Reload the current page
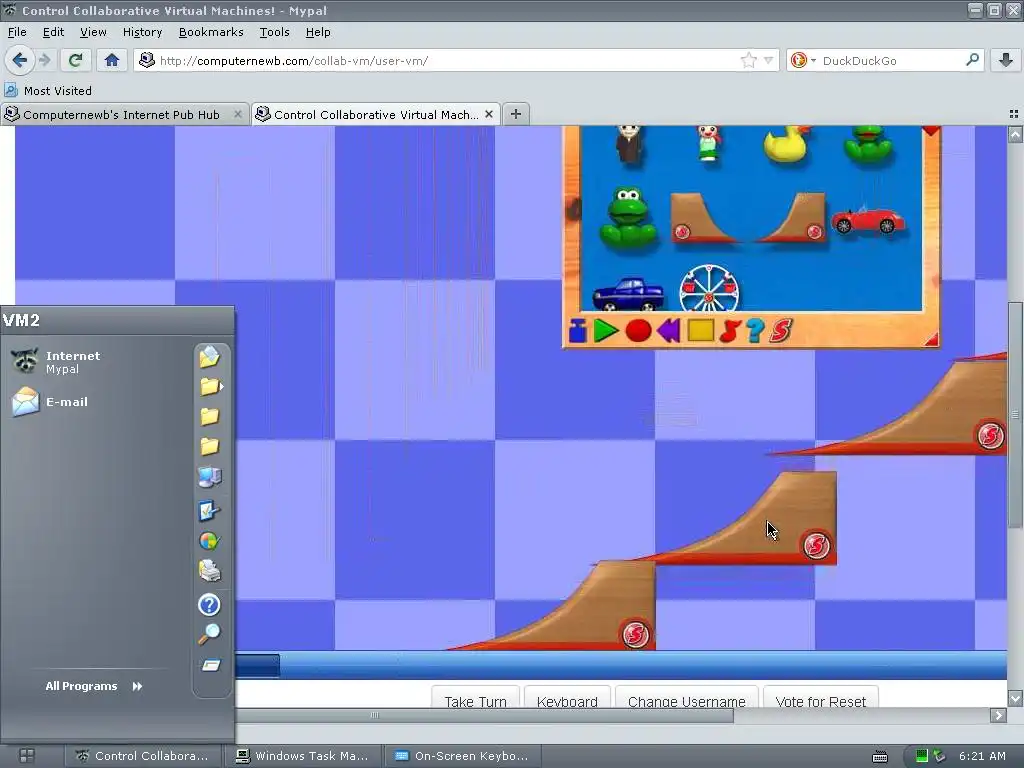1024x768 pixels. 75,60
